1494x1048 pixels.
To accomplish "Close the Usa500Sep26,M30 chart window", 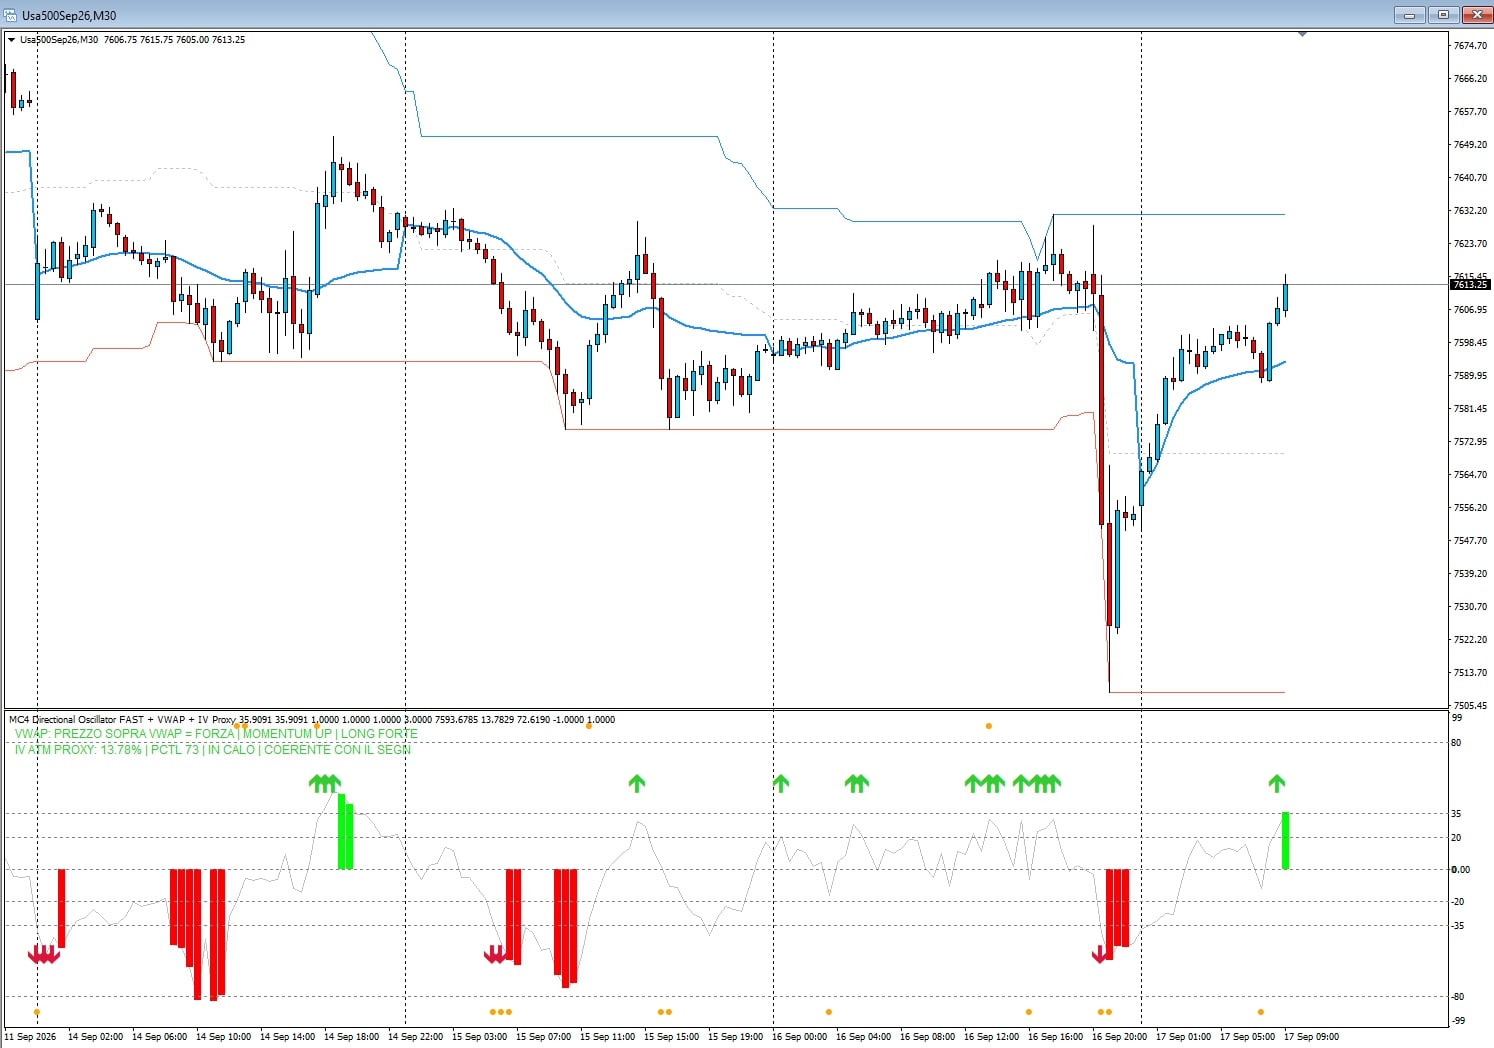I will point(1477,15).
